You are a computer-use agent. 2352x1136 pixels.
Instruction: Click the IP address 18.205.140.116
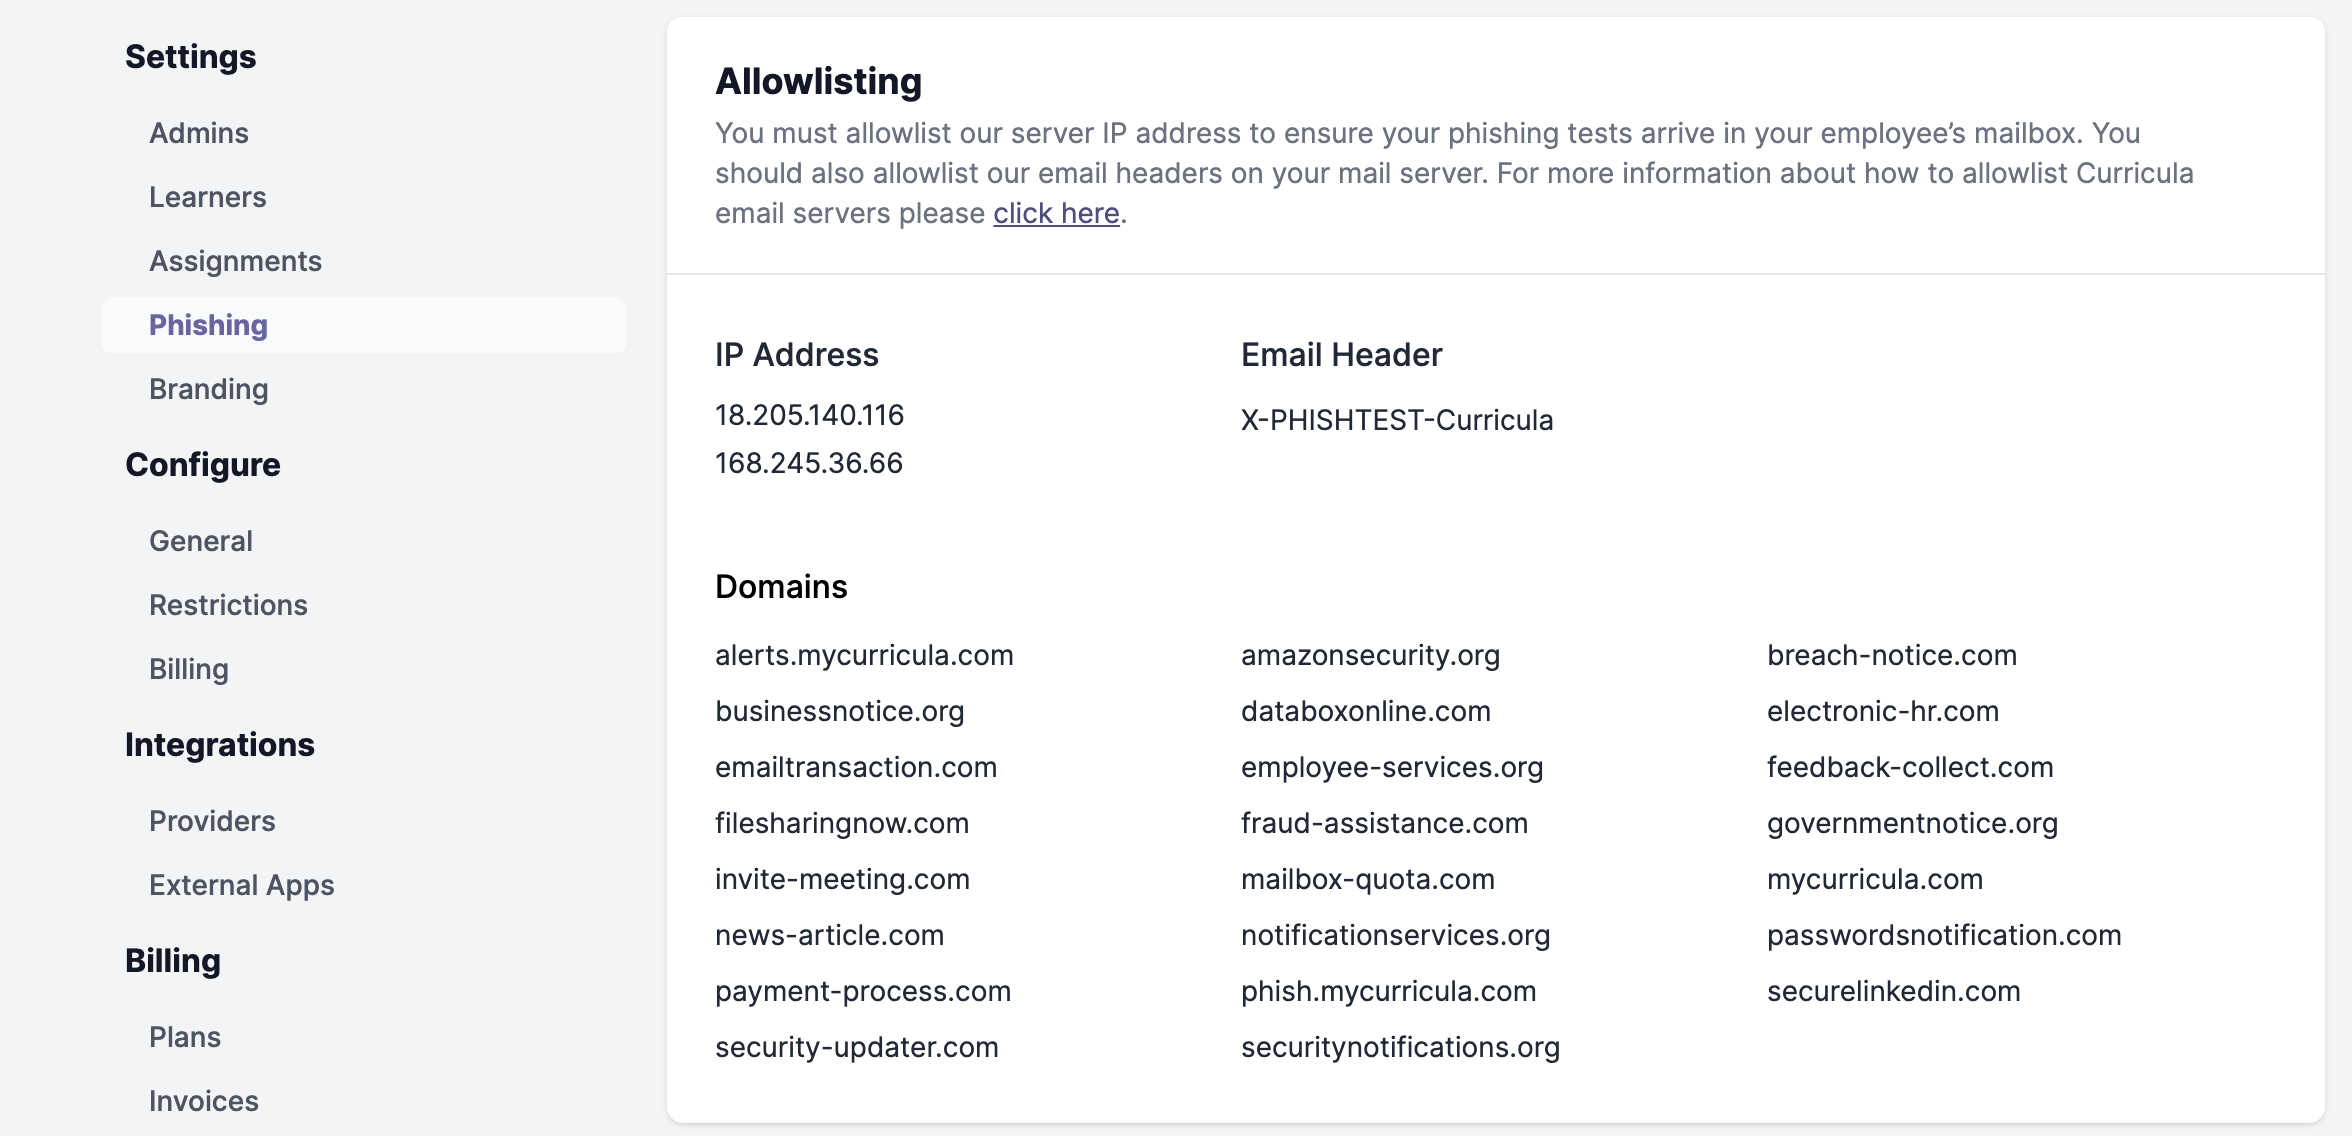click(809, 415)
